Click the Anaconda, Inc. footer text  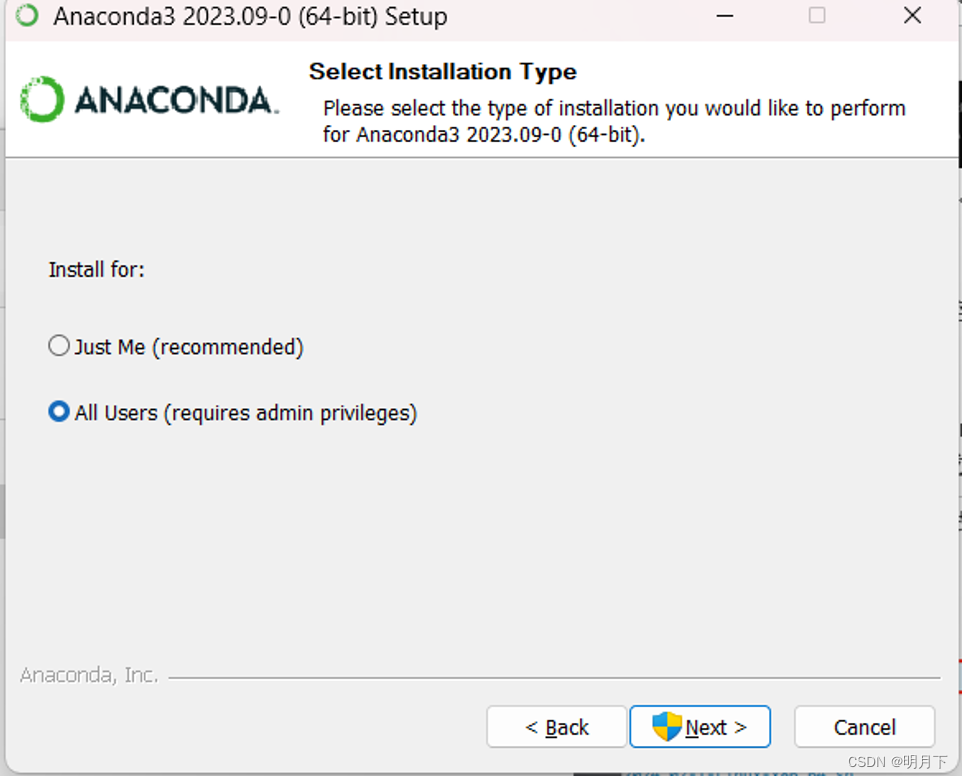click(88, 675)
